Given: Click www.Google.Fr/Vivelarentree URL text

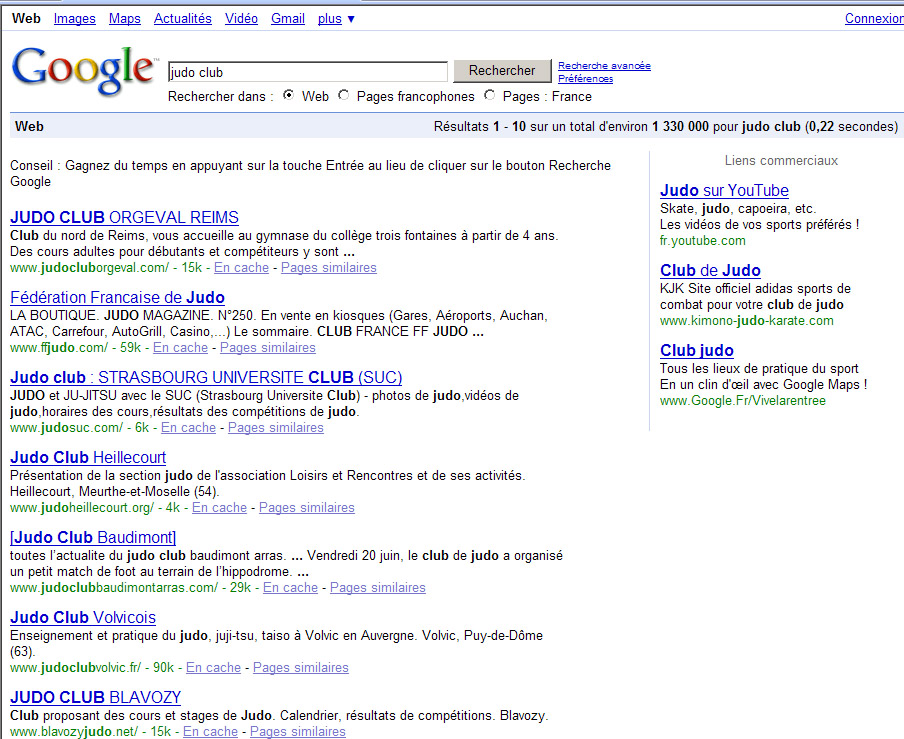Looking at the screenshot, I should (743, 401).
